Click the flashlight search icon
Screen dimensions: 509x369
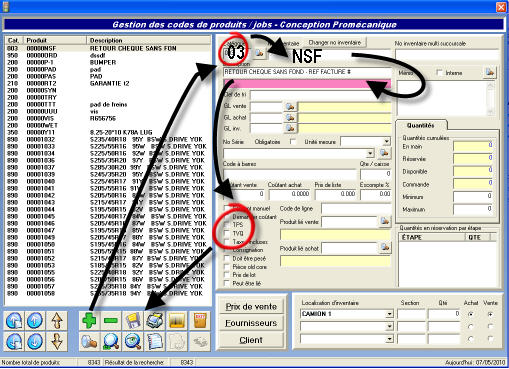tap(89, 341)
